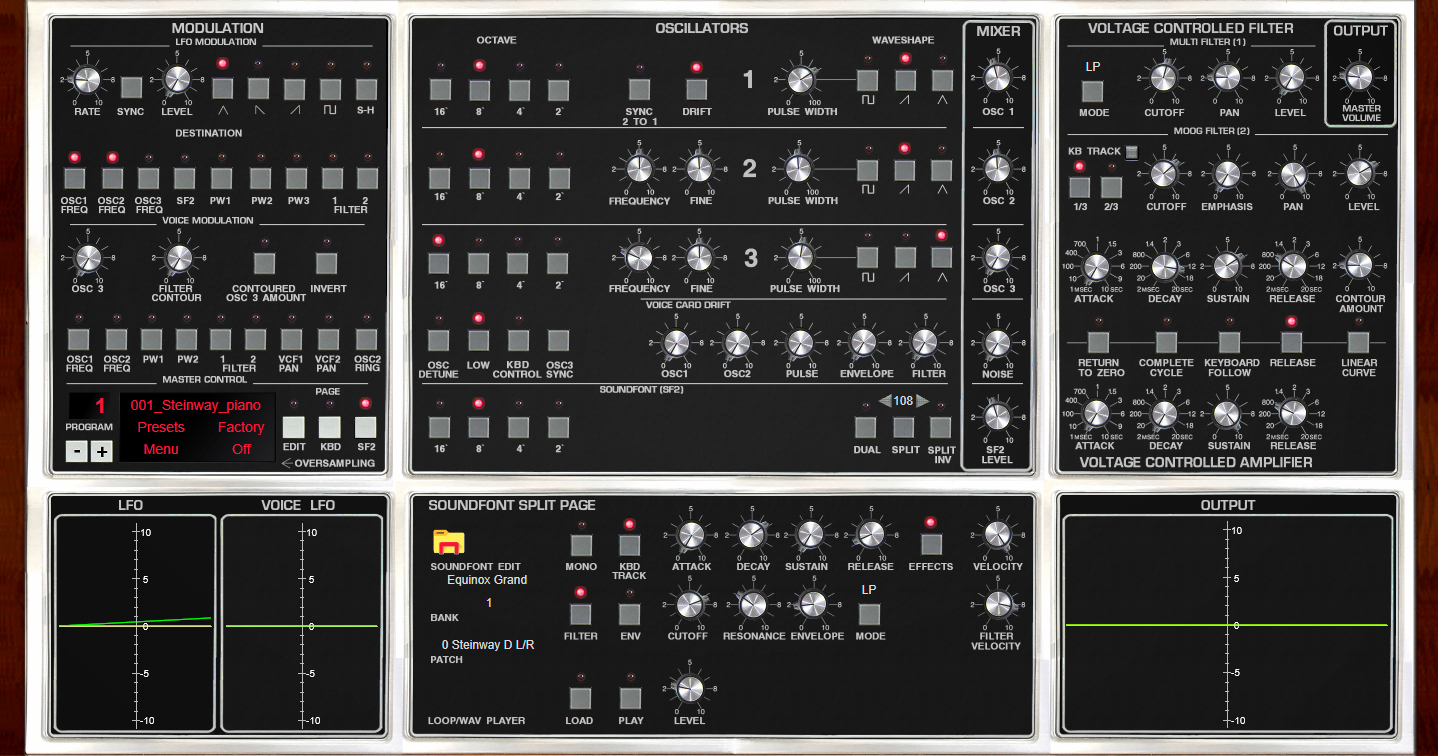
Task: Select the LFO square waveform button
Action: coord(330,88)
